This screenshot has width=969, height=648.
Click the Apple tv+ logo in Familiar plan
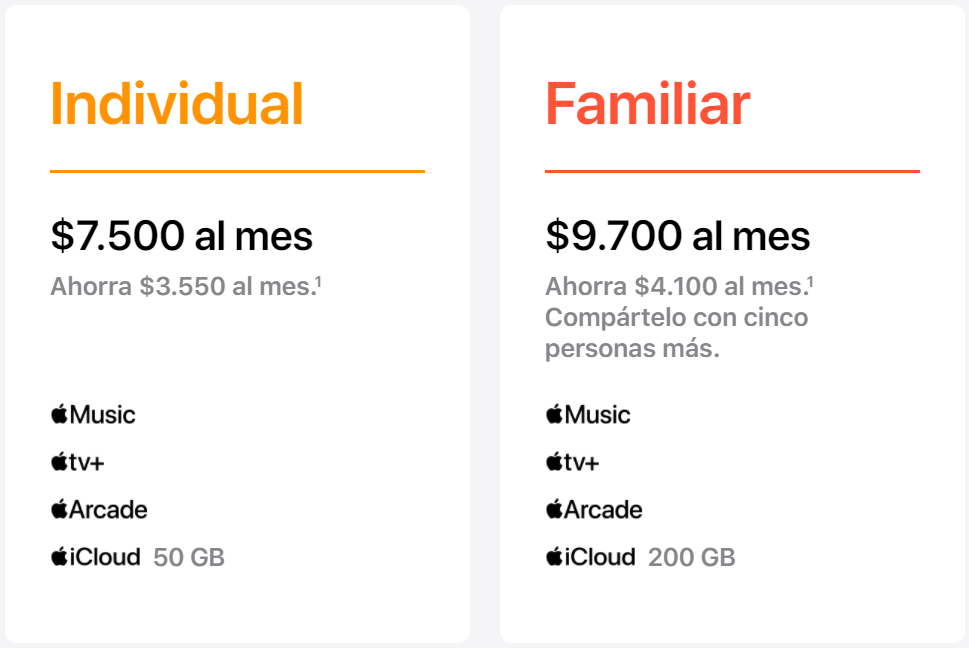573,461
